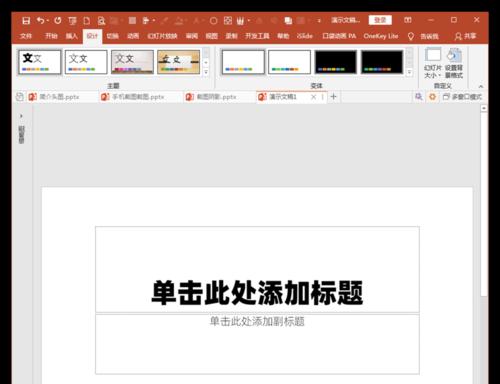
Task: Open the OneKey Lite add-in tab
Action: [x=381, y=36]
